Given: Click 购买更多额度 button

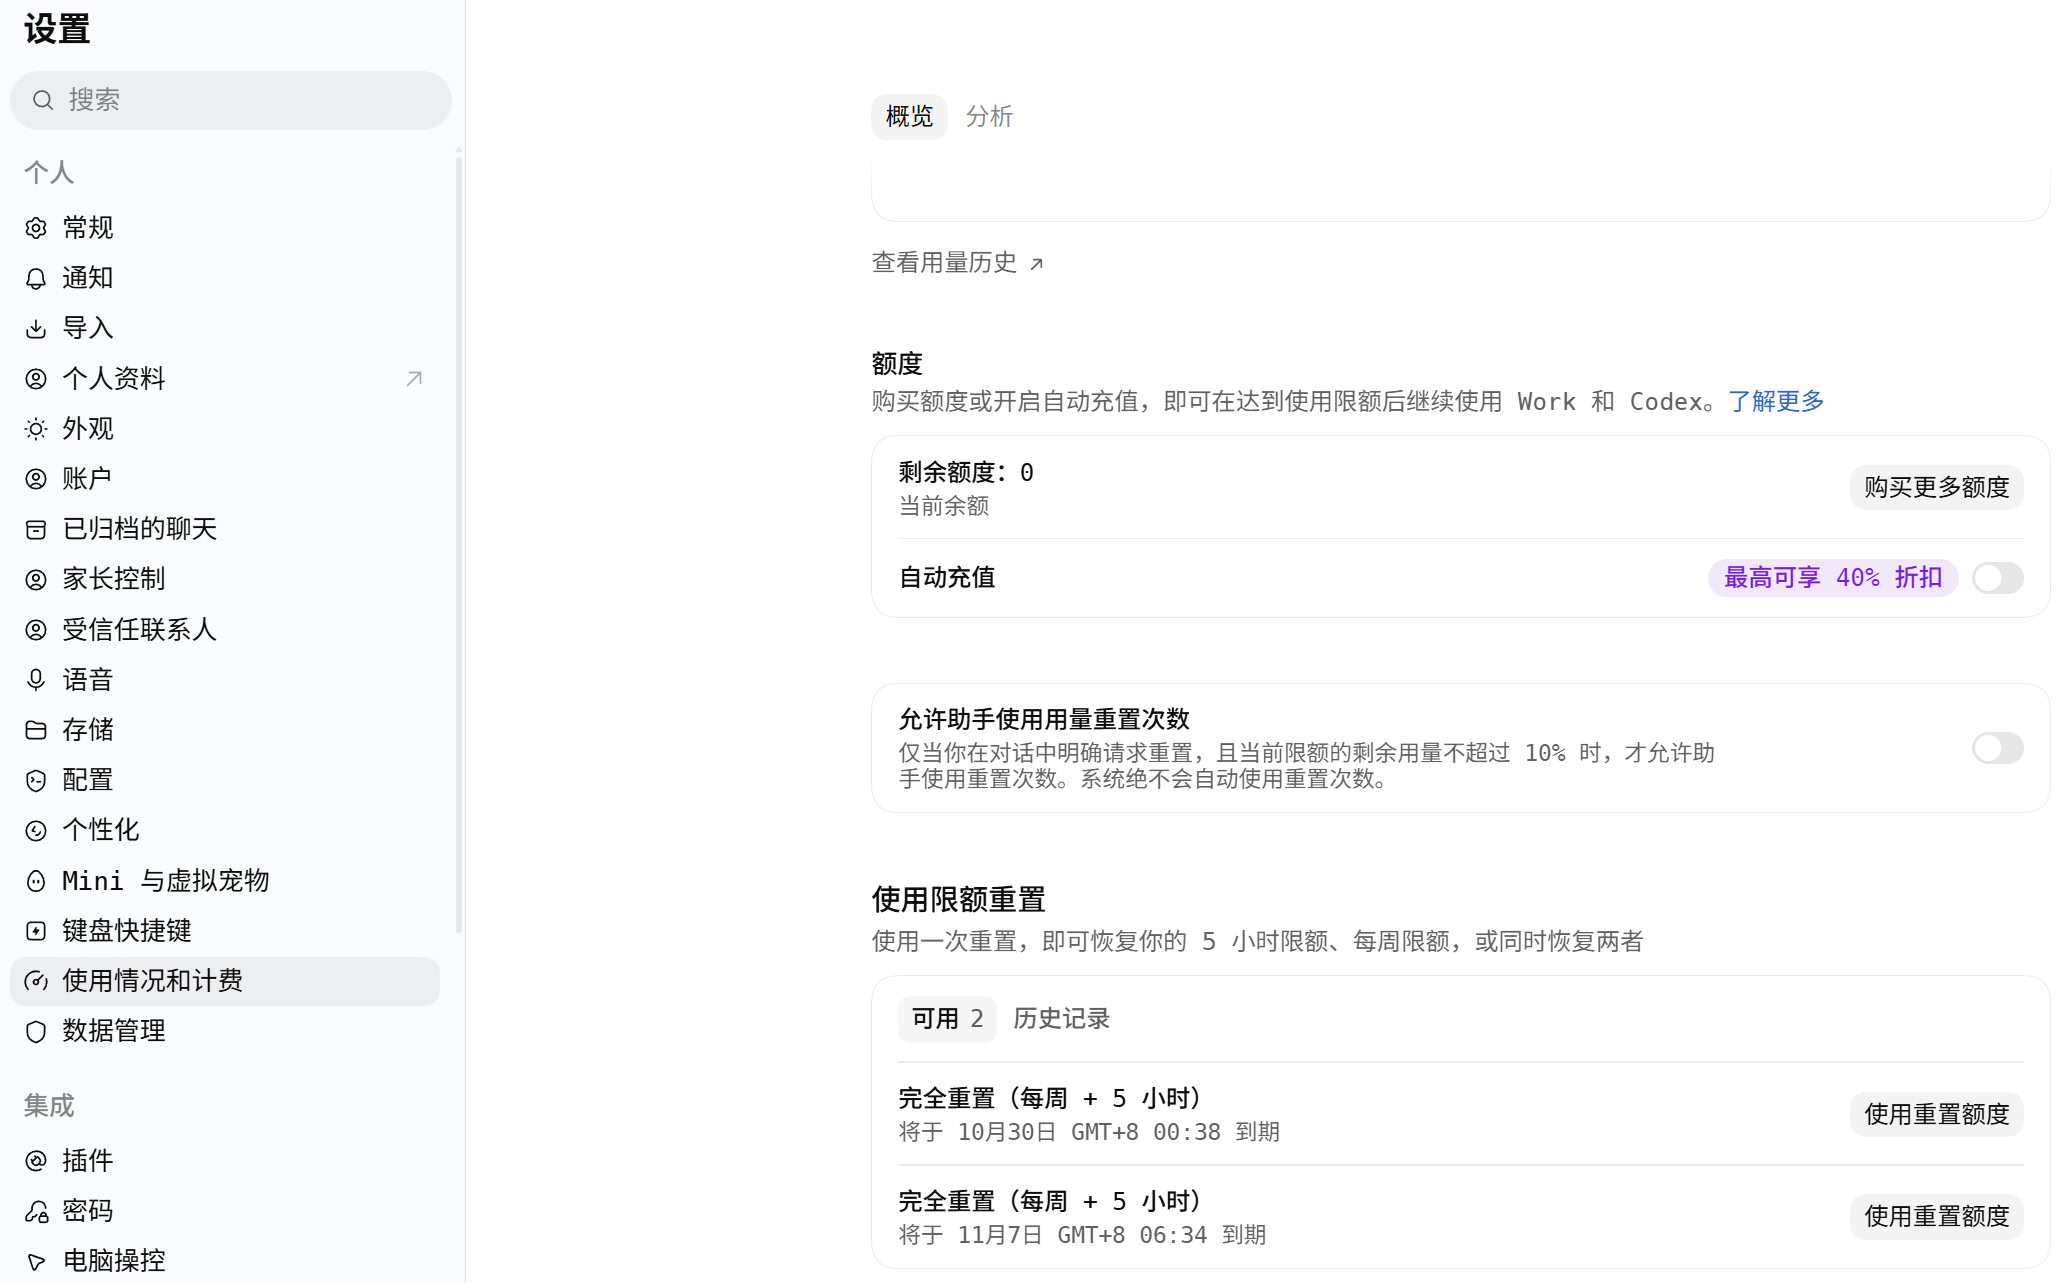Looking at the screenshot, I should [1936, 487].
